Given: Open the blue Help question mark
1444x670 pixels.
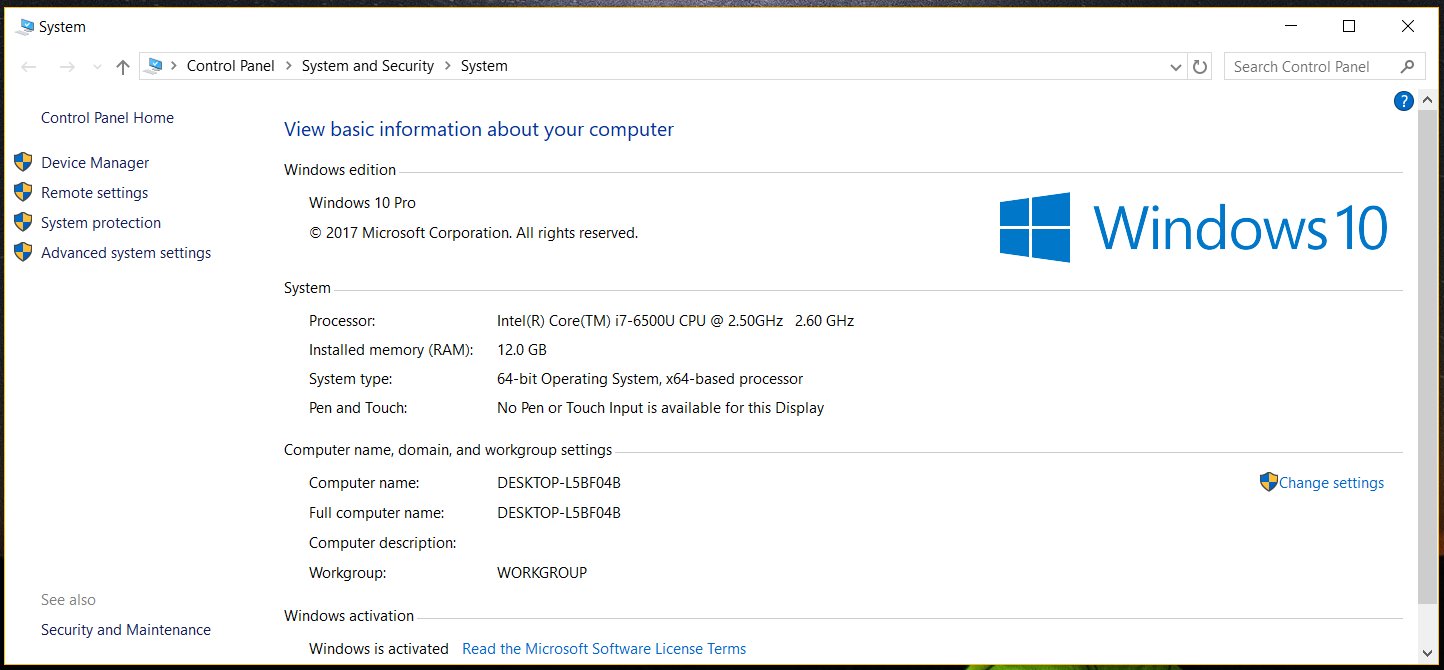Looking at the screenshot, I should pos(1403,101).
